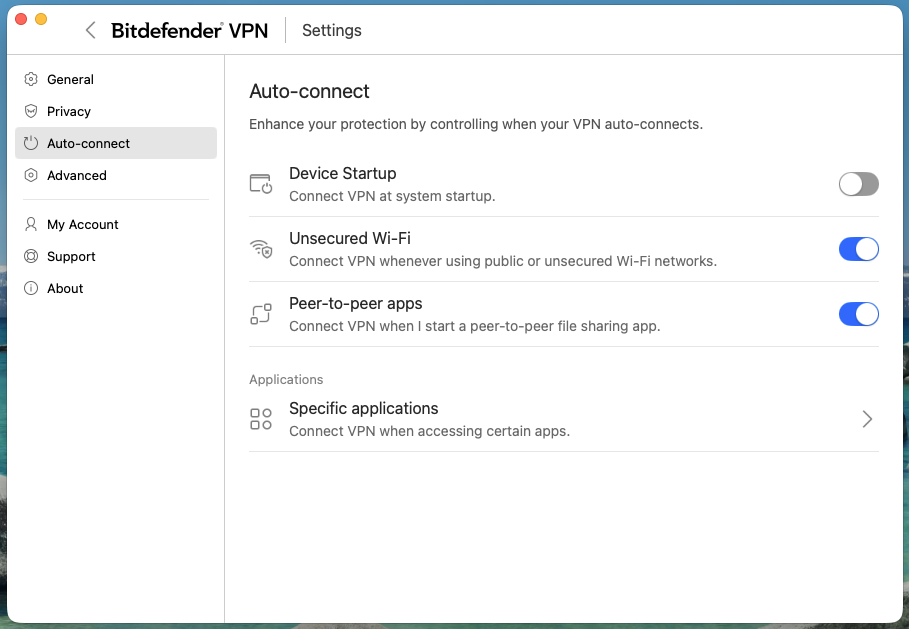The width and height of the screenshot is (909, 629).
Task: Click the Settings title in header
Action: (332, 30)
